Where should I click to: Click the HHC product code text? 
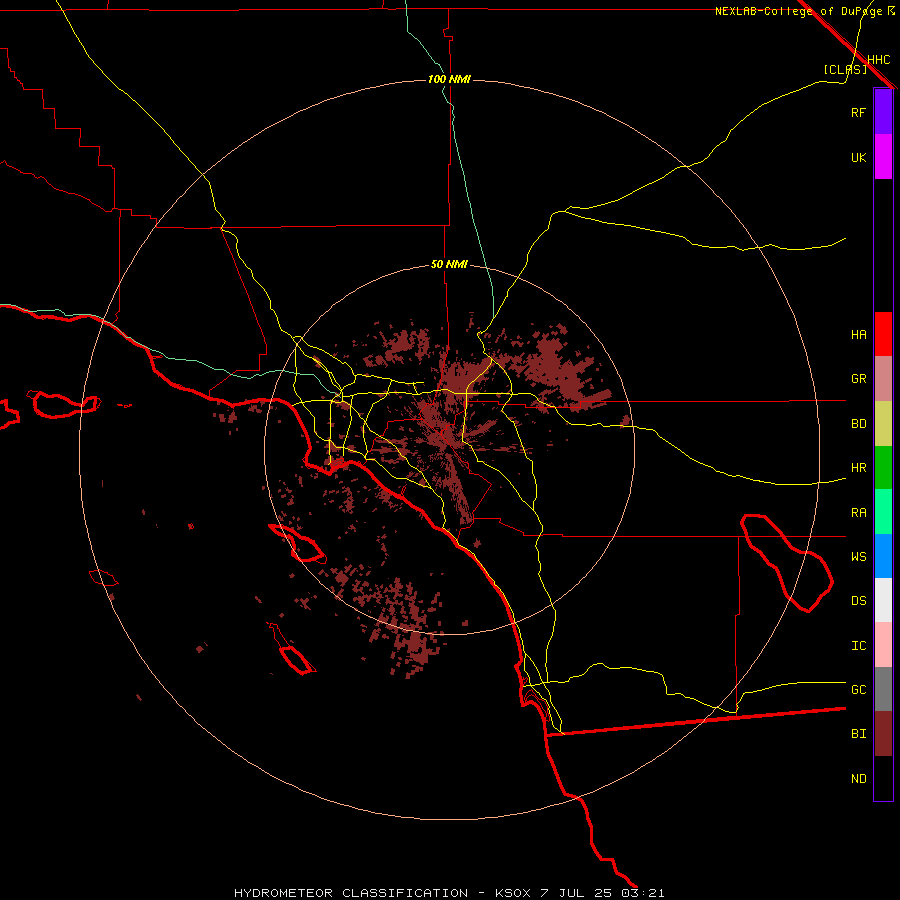[x=878, y=60]
